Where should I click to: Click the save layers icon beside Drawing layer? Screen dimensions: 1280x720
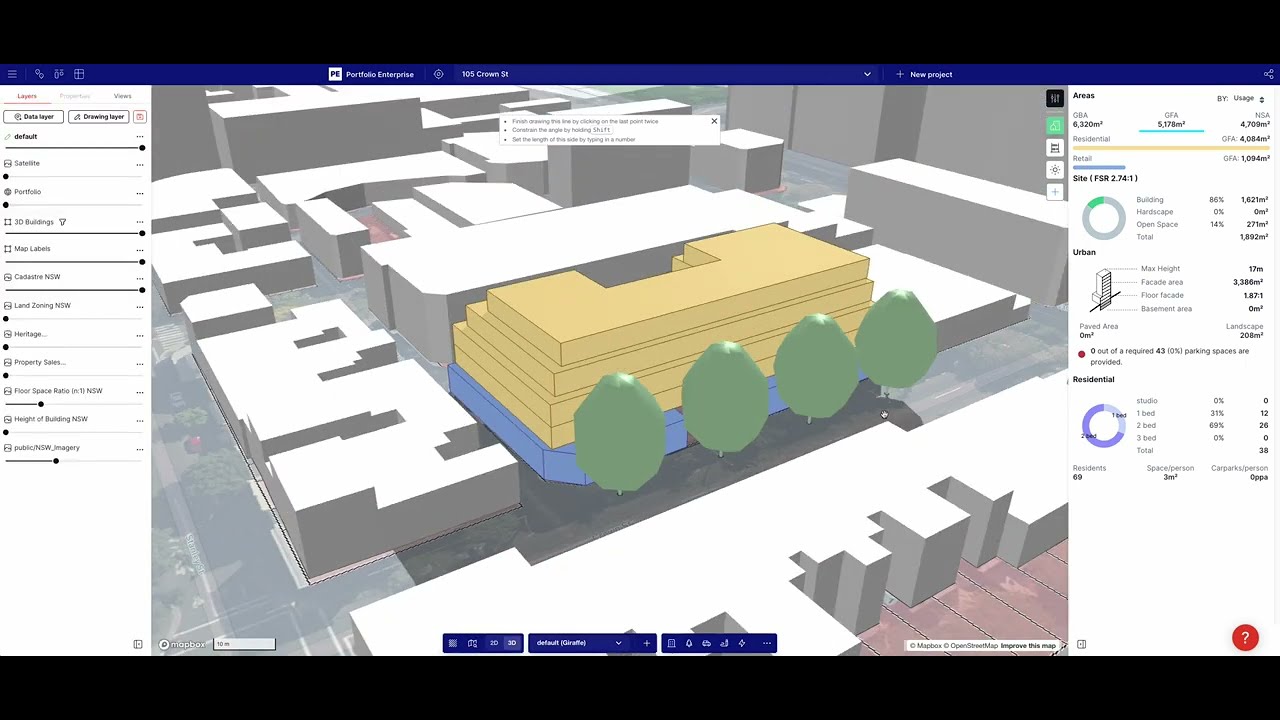[x=139, y=116]
